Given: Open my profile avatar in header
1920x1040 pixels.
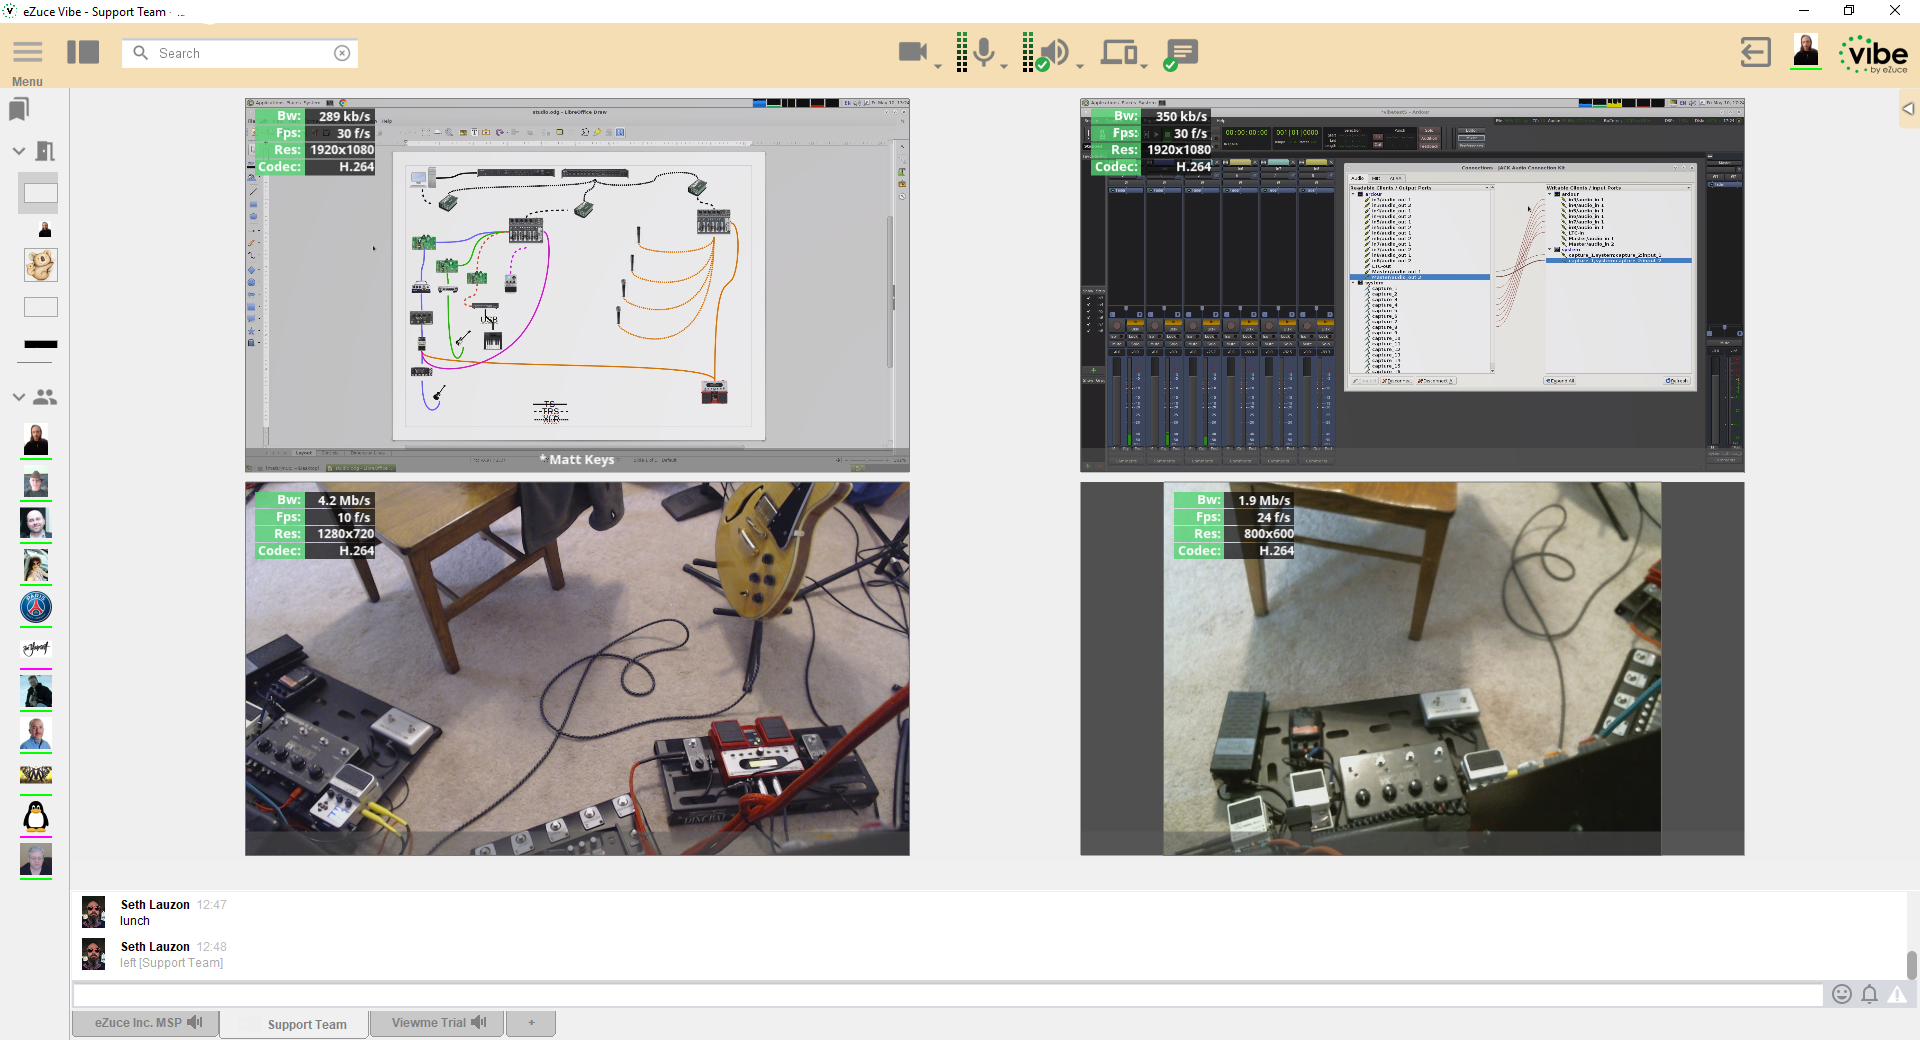Looking at the screenshot, I should point(1806,51).
